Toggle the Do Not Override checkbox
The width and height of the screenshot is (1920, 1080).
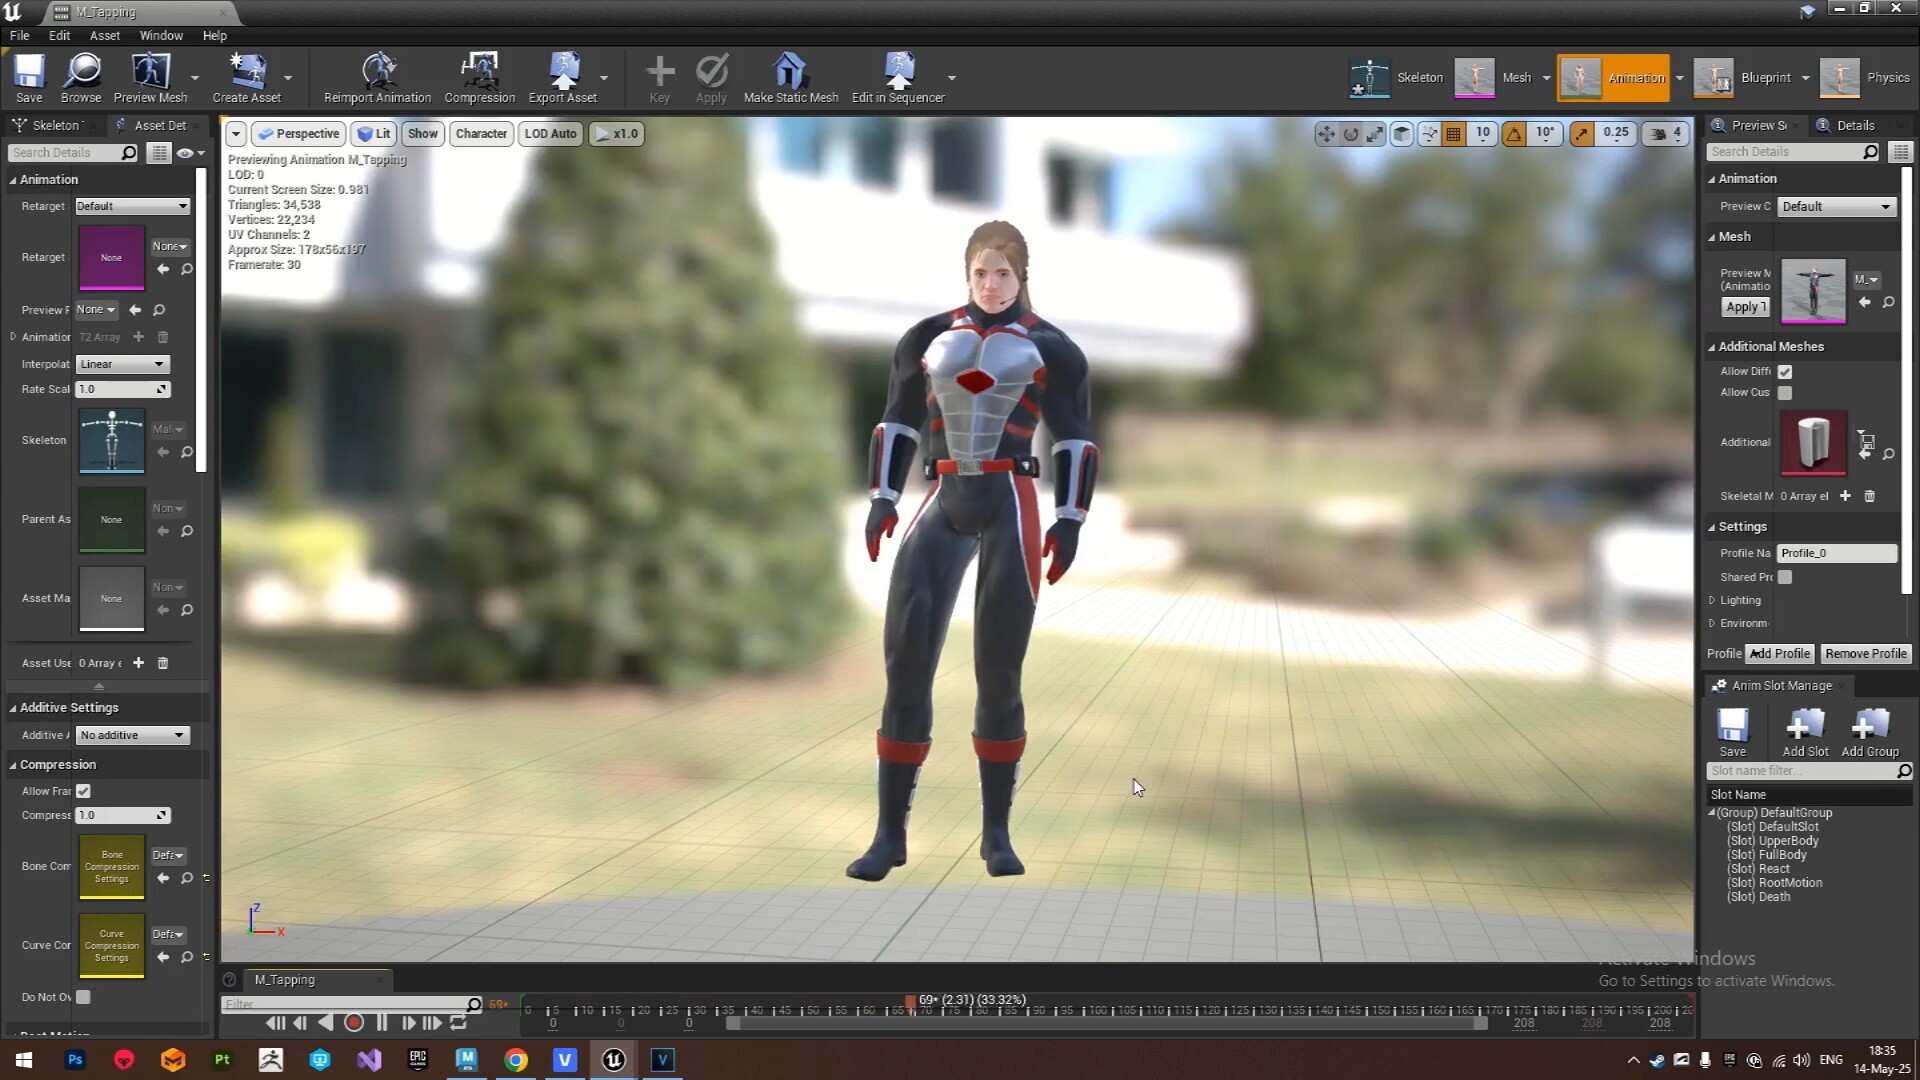coord(83,997)
